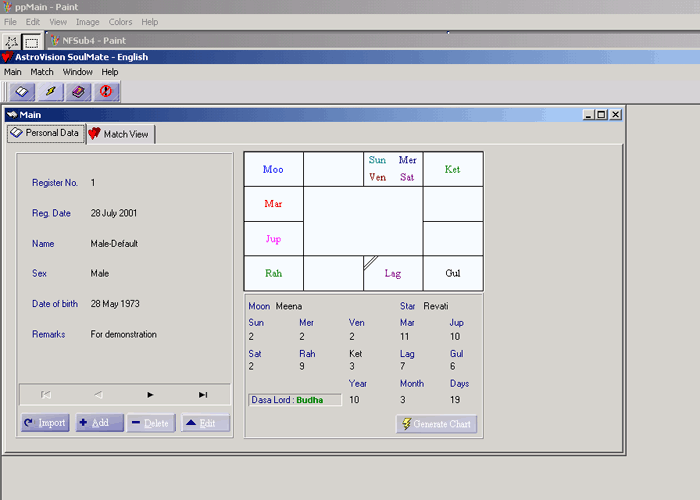Click the Moon sign value Meena
The image size is (700, 500).
point(289,306)
